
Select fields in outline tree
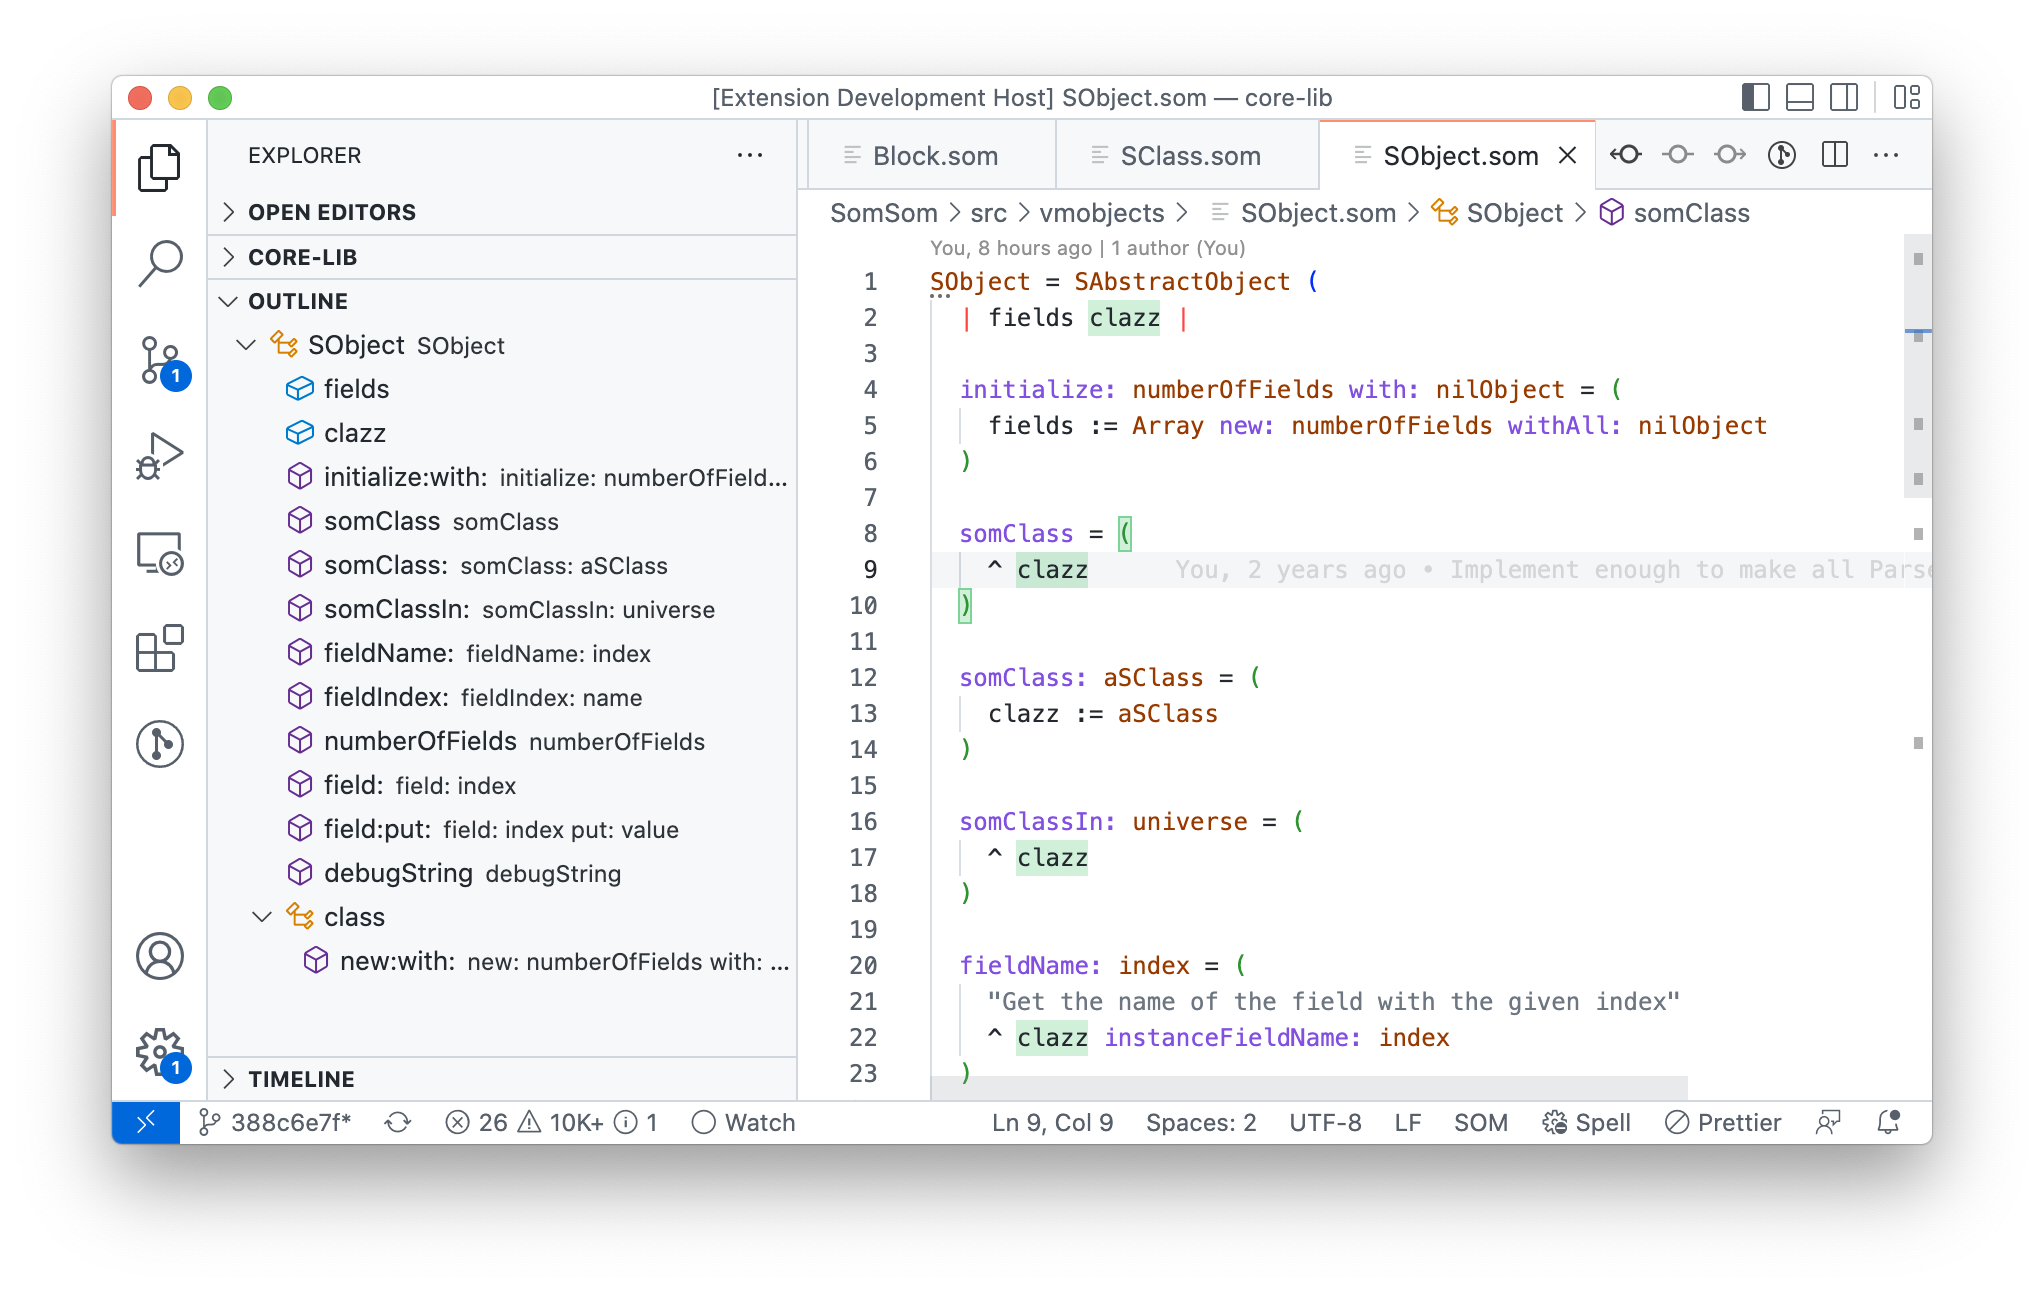[502, 389]
